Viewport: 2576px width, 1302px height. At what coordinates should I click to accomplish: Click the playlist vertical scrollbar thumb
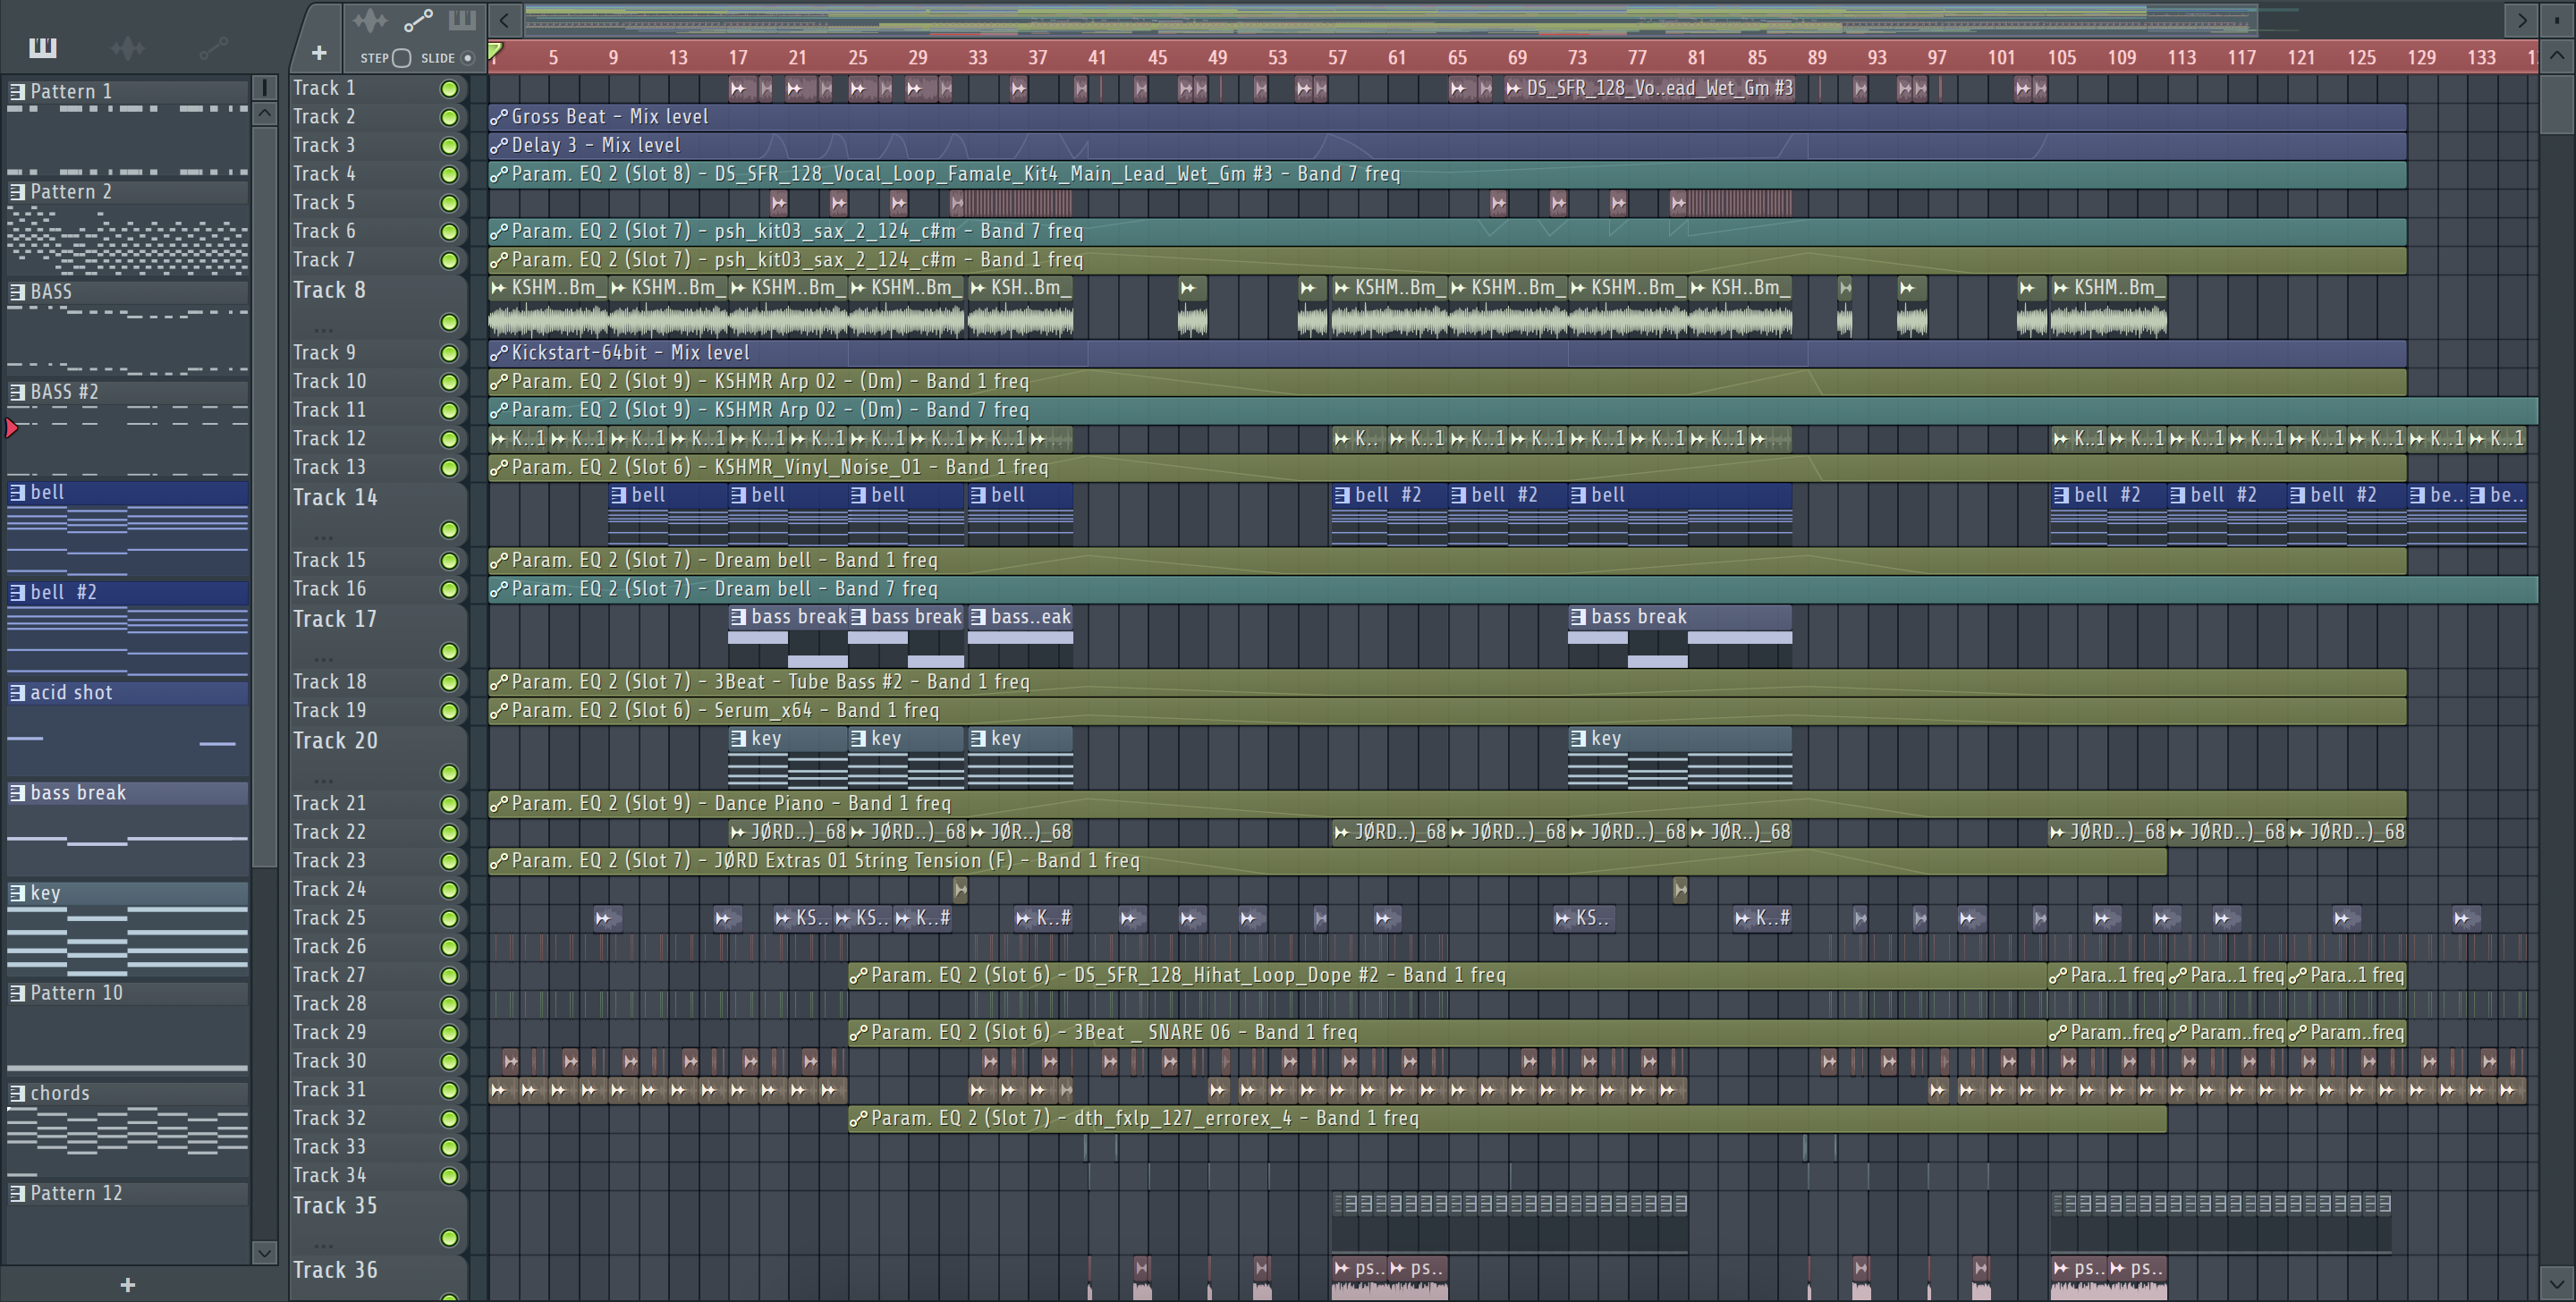pos(2555,105)
